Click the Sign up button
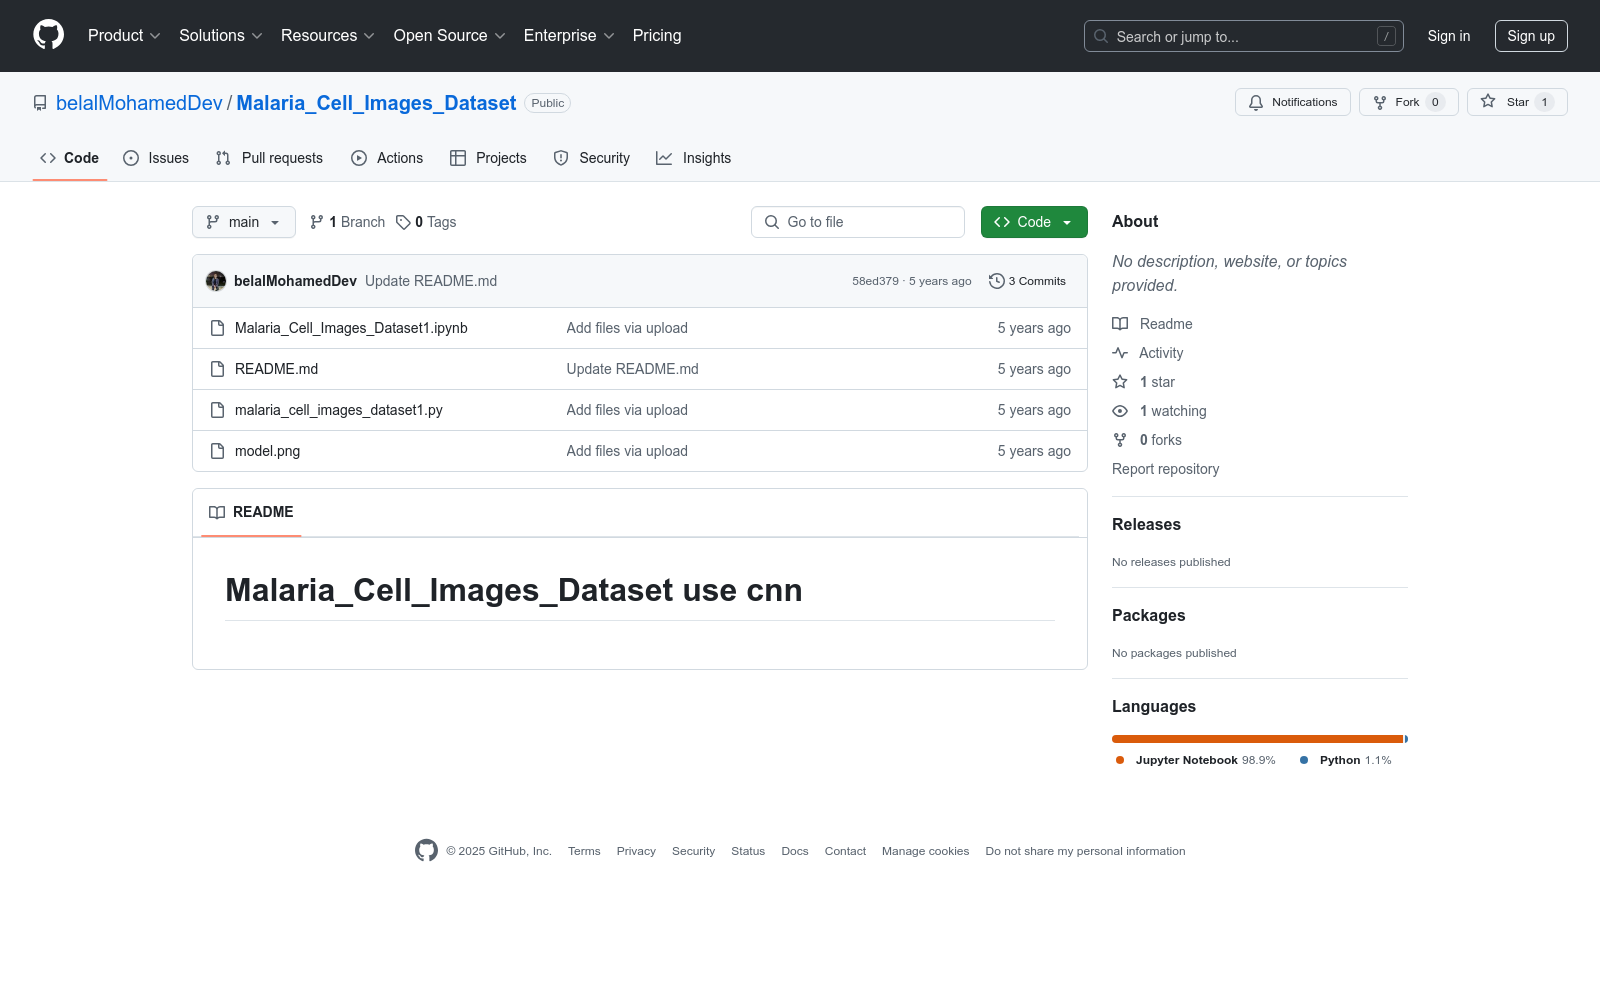 point(1531,36)
